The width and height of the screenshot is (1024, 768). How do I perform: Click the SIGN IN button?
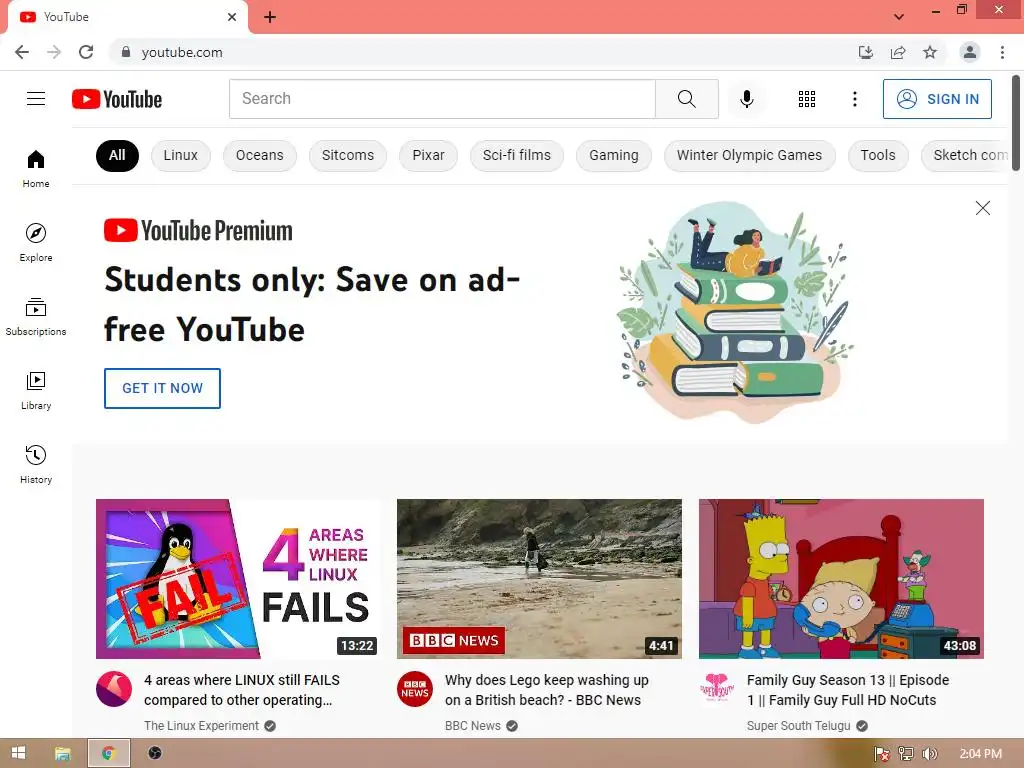tap(937, 99)
